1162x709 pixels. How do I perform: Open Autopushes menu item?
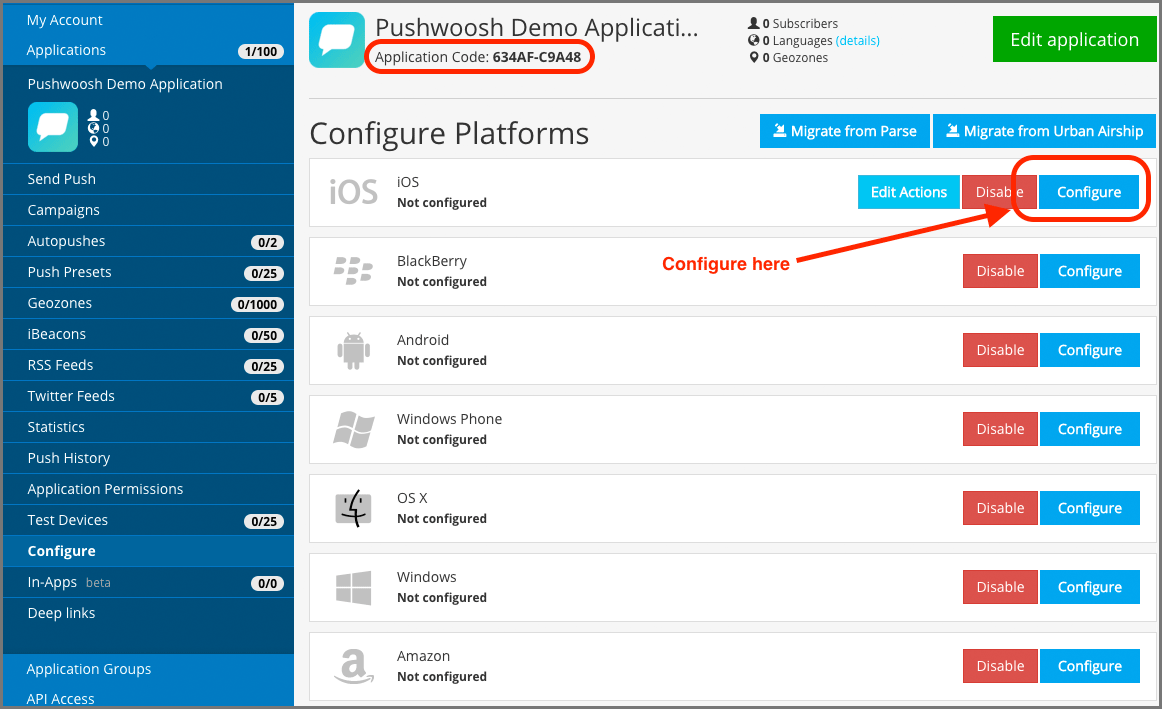[148, 241]
